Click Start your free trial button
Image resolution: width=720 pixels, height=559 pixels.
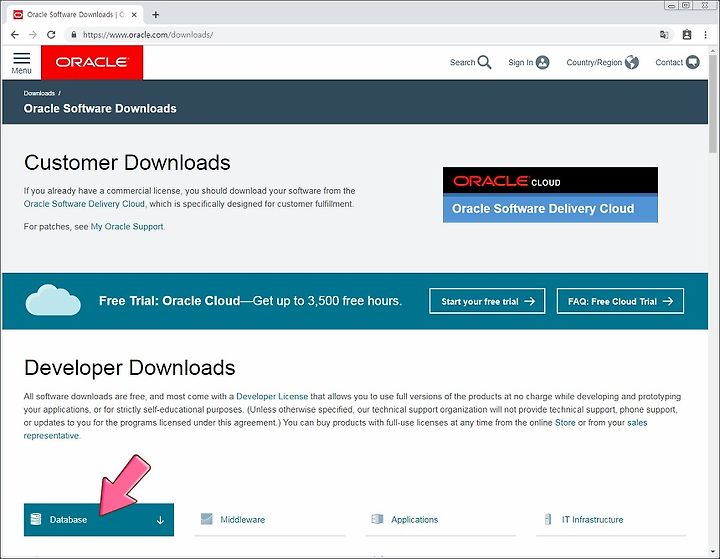[x=487, y=301]
